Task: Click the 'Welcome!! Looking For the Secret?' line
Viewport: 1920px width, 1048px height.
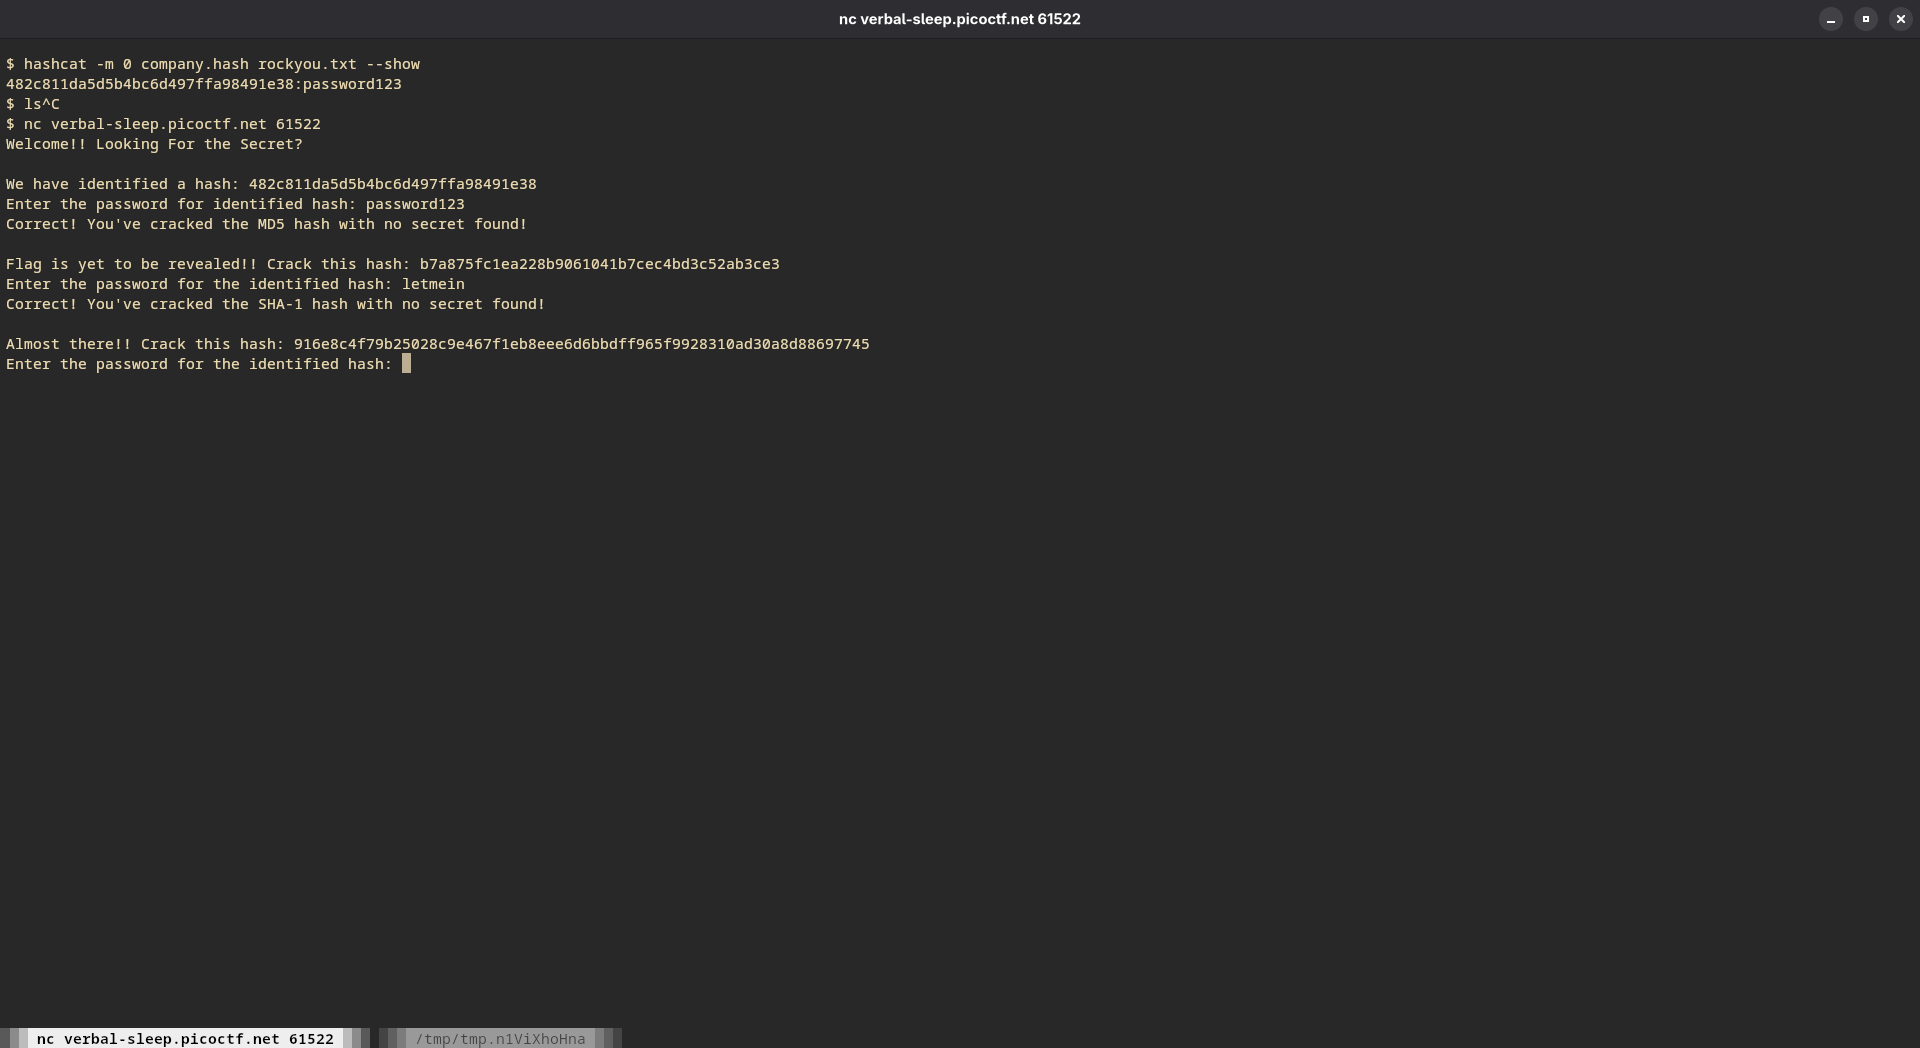Action: coord(154,144)
